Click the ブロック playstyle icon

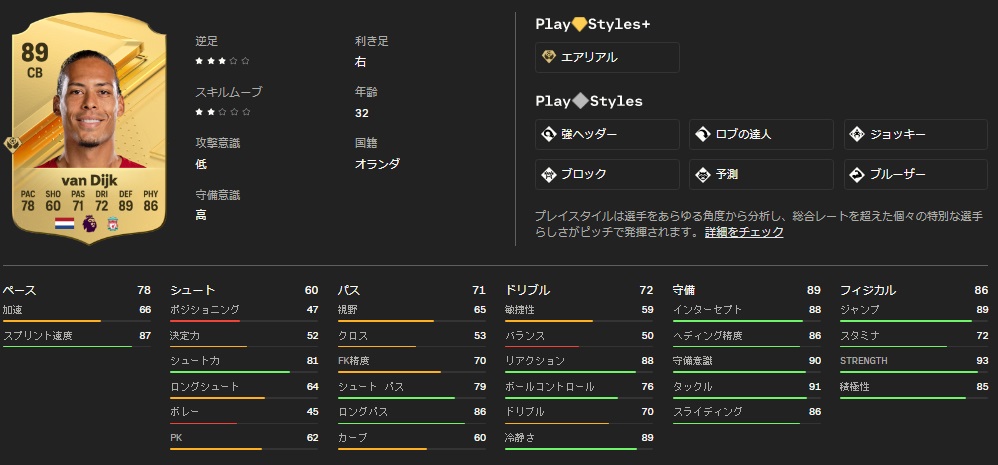click(x=548, y=174)
